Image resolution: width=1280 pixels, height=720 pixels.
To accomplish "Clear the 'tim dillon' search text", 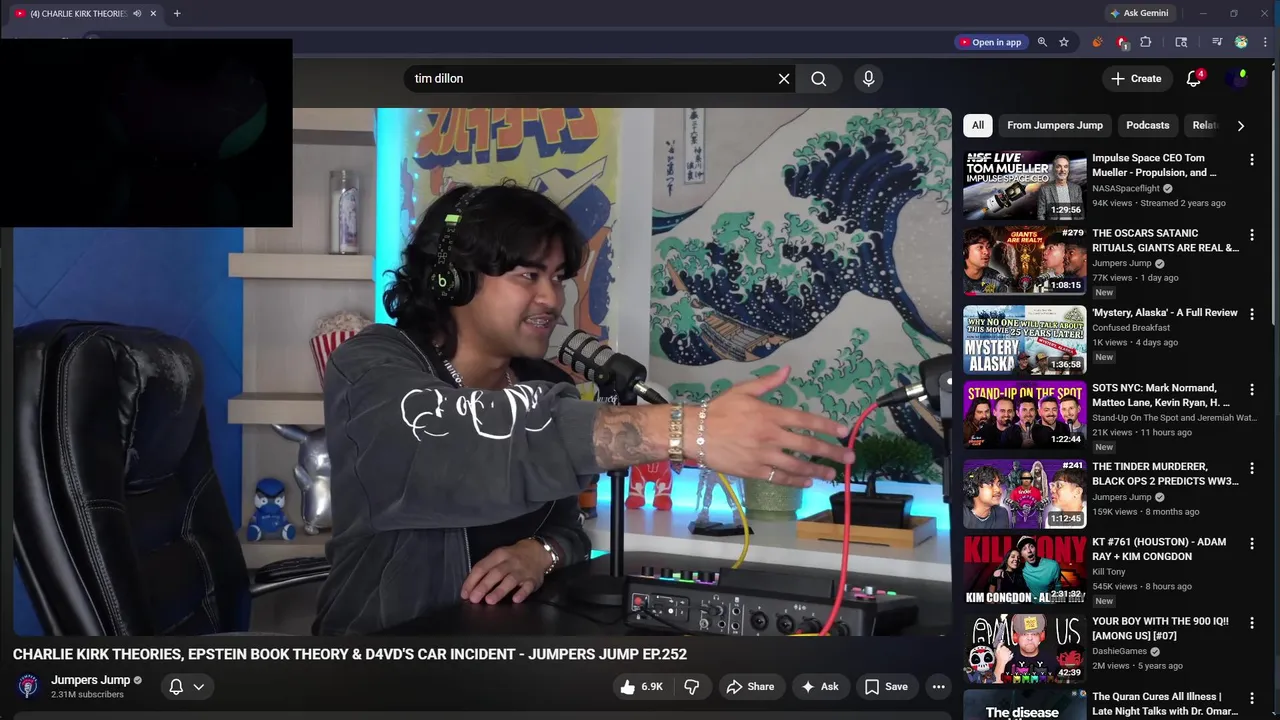I will pyautogui.click(x=784, y=78).
